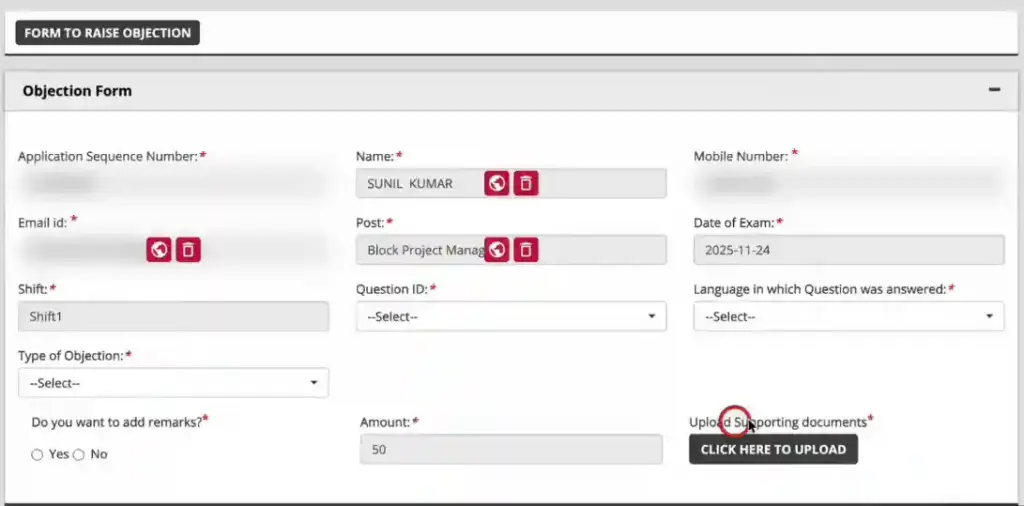Viewport: 1024px width, 506px height.
Task: Click globe icon beside Email id field
Action: (x=158, y=249)
